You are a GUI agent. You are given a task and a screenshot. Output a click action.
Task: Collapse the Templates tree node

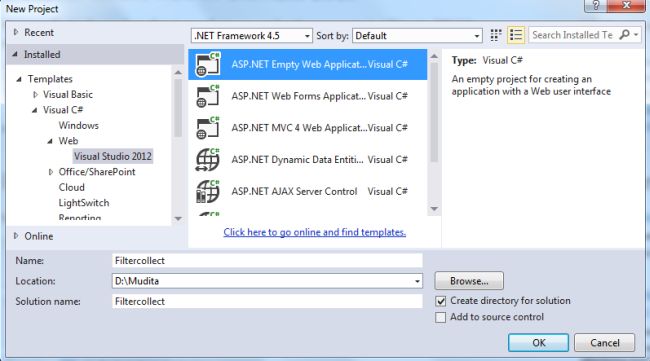[19, 79]
